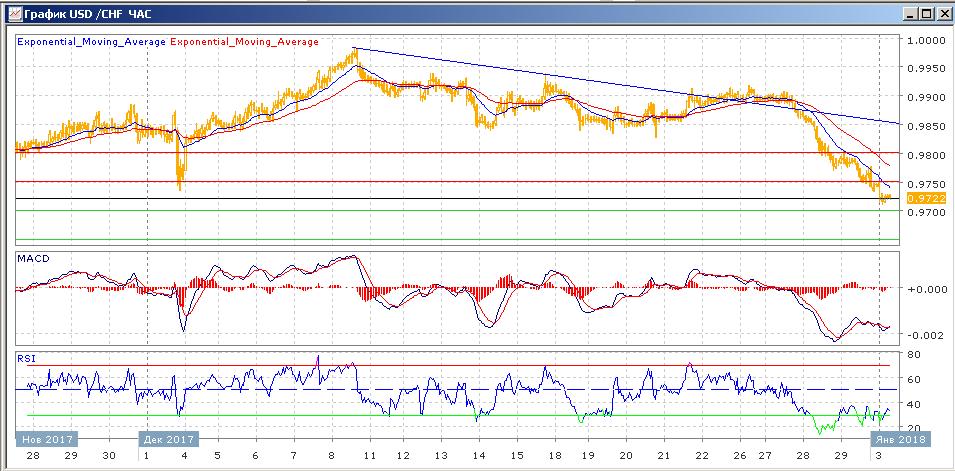Click the Янв 2018 month marker
The height and width of the screenshot is (471, 955).
tap(900, 439)
